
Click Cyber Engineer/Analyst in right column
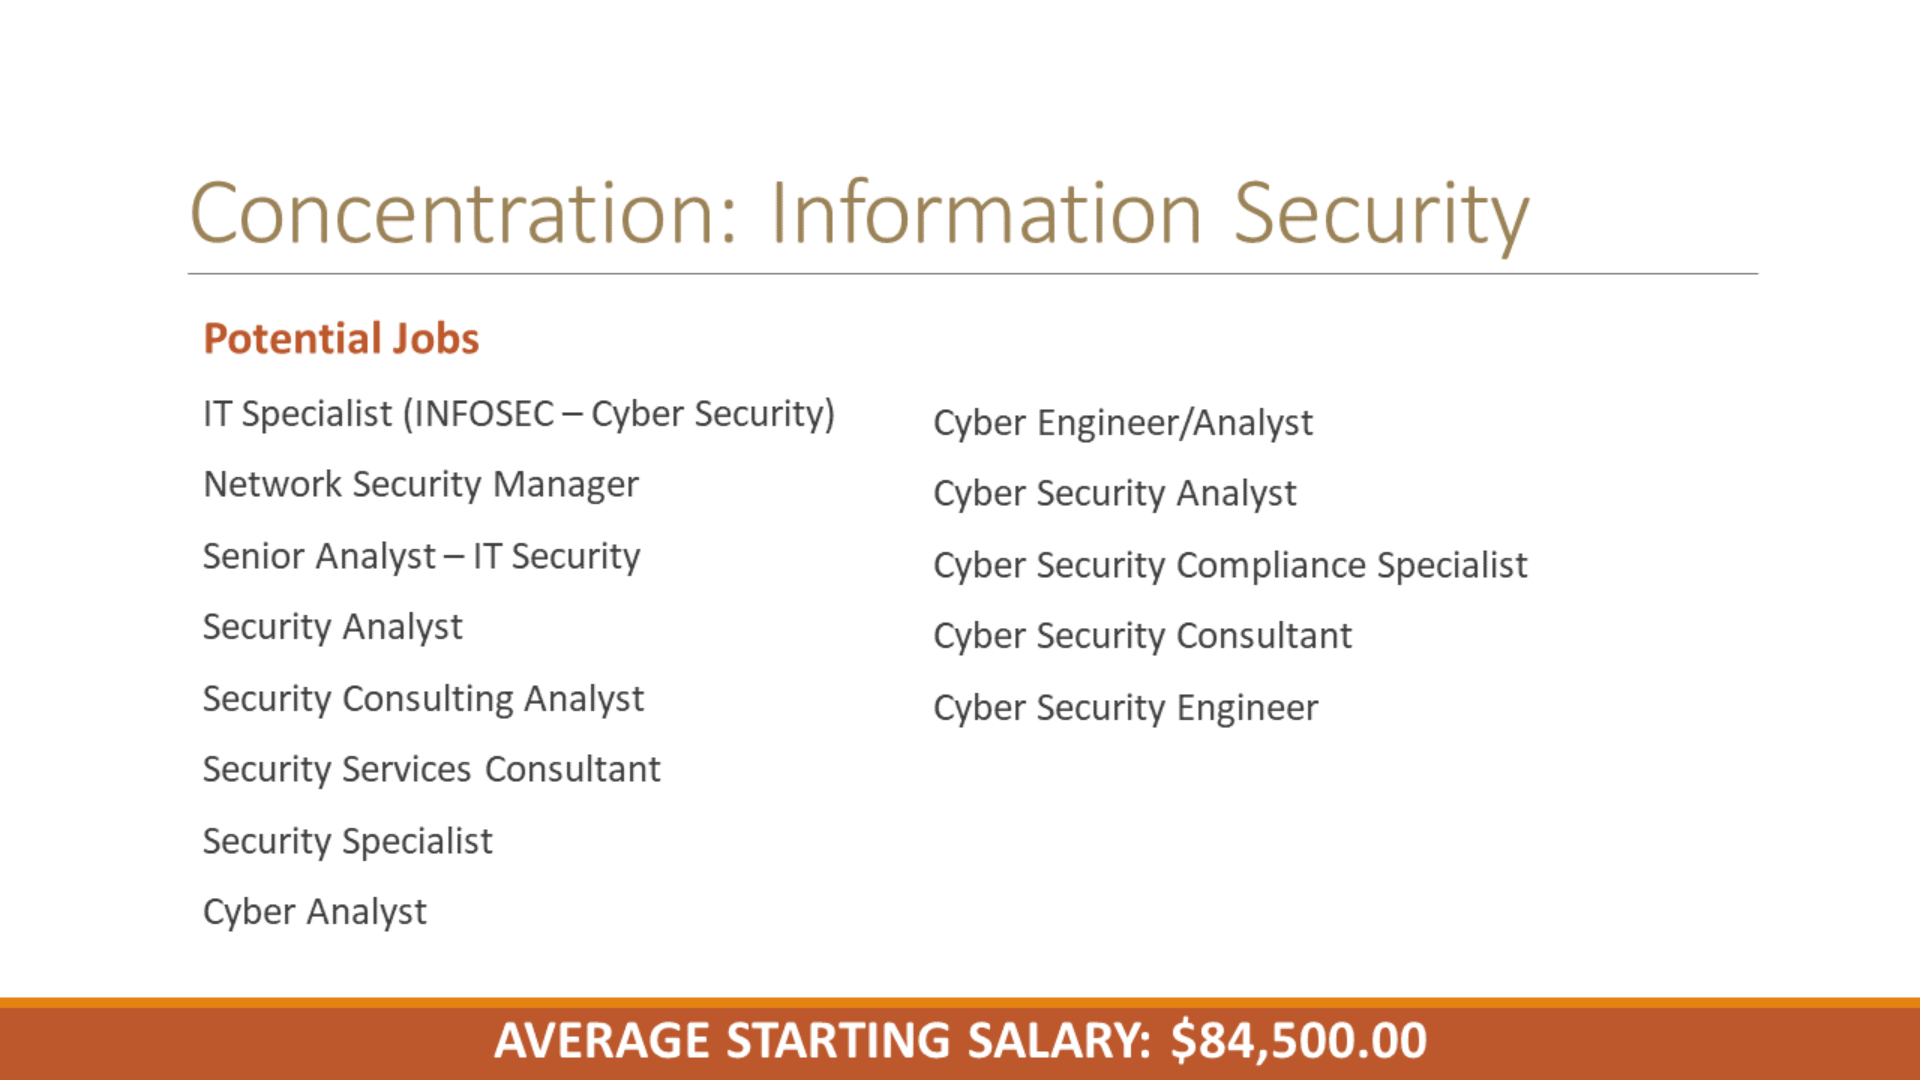1123,423
